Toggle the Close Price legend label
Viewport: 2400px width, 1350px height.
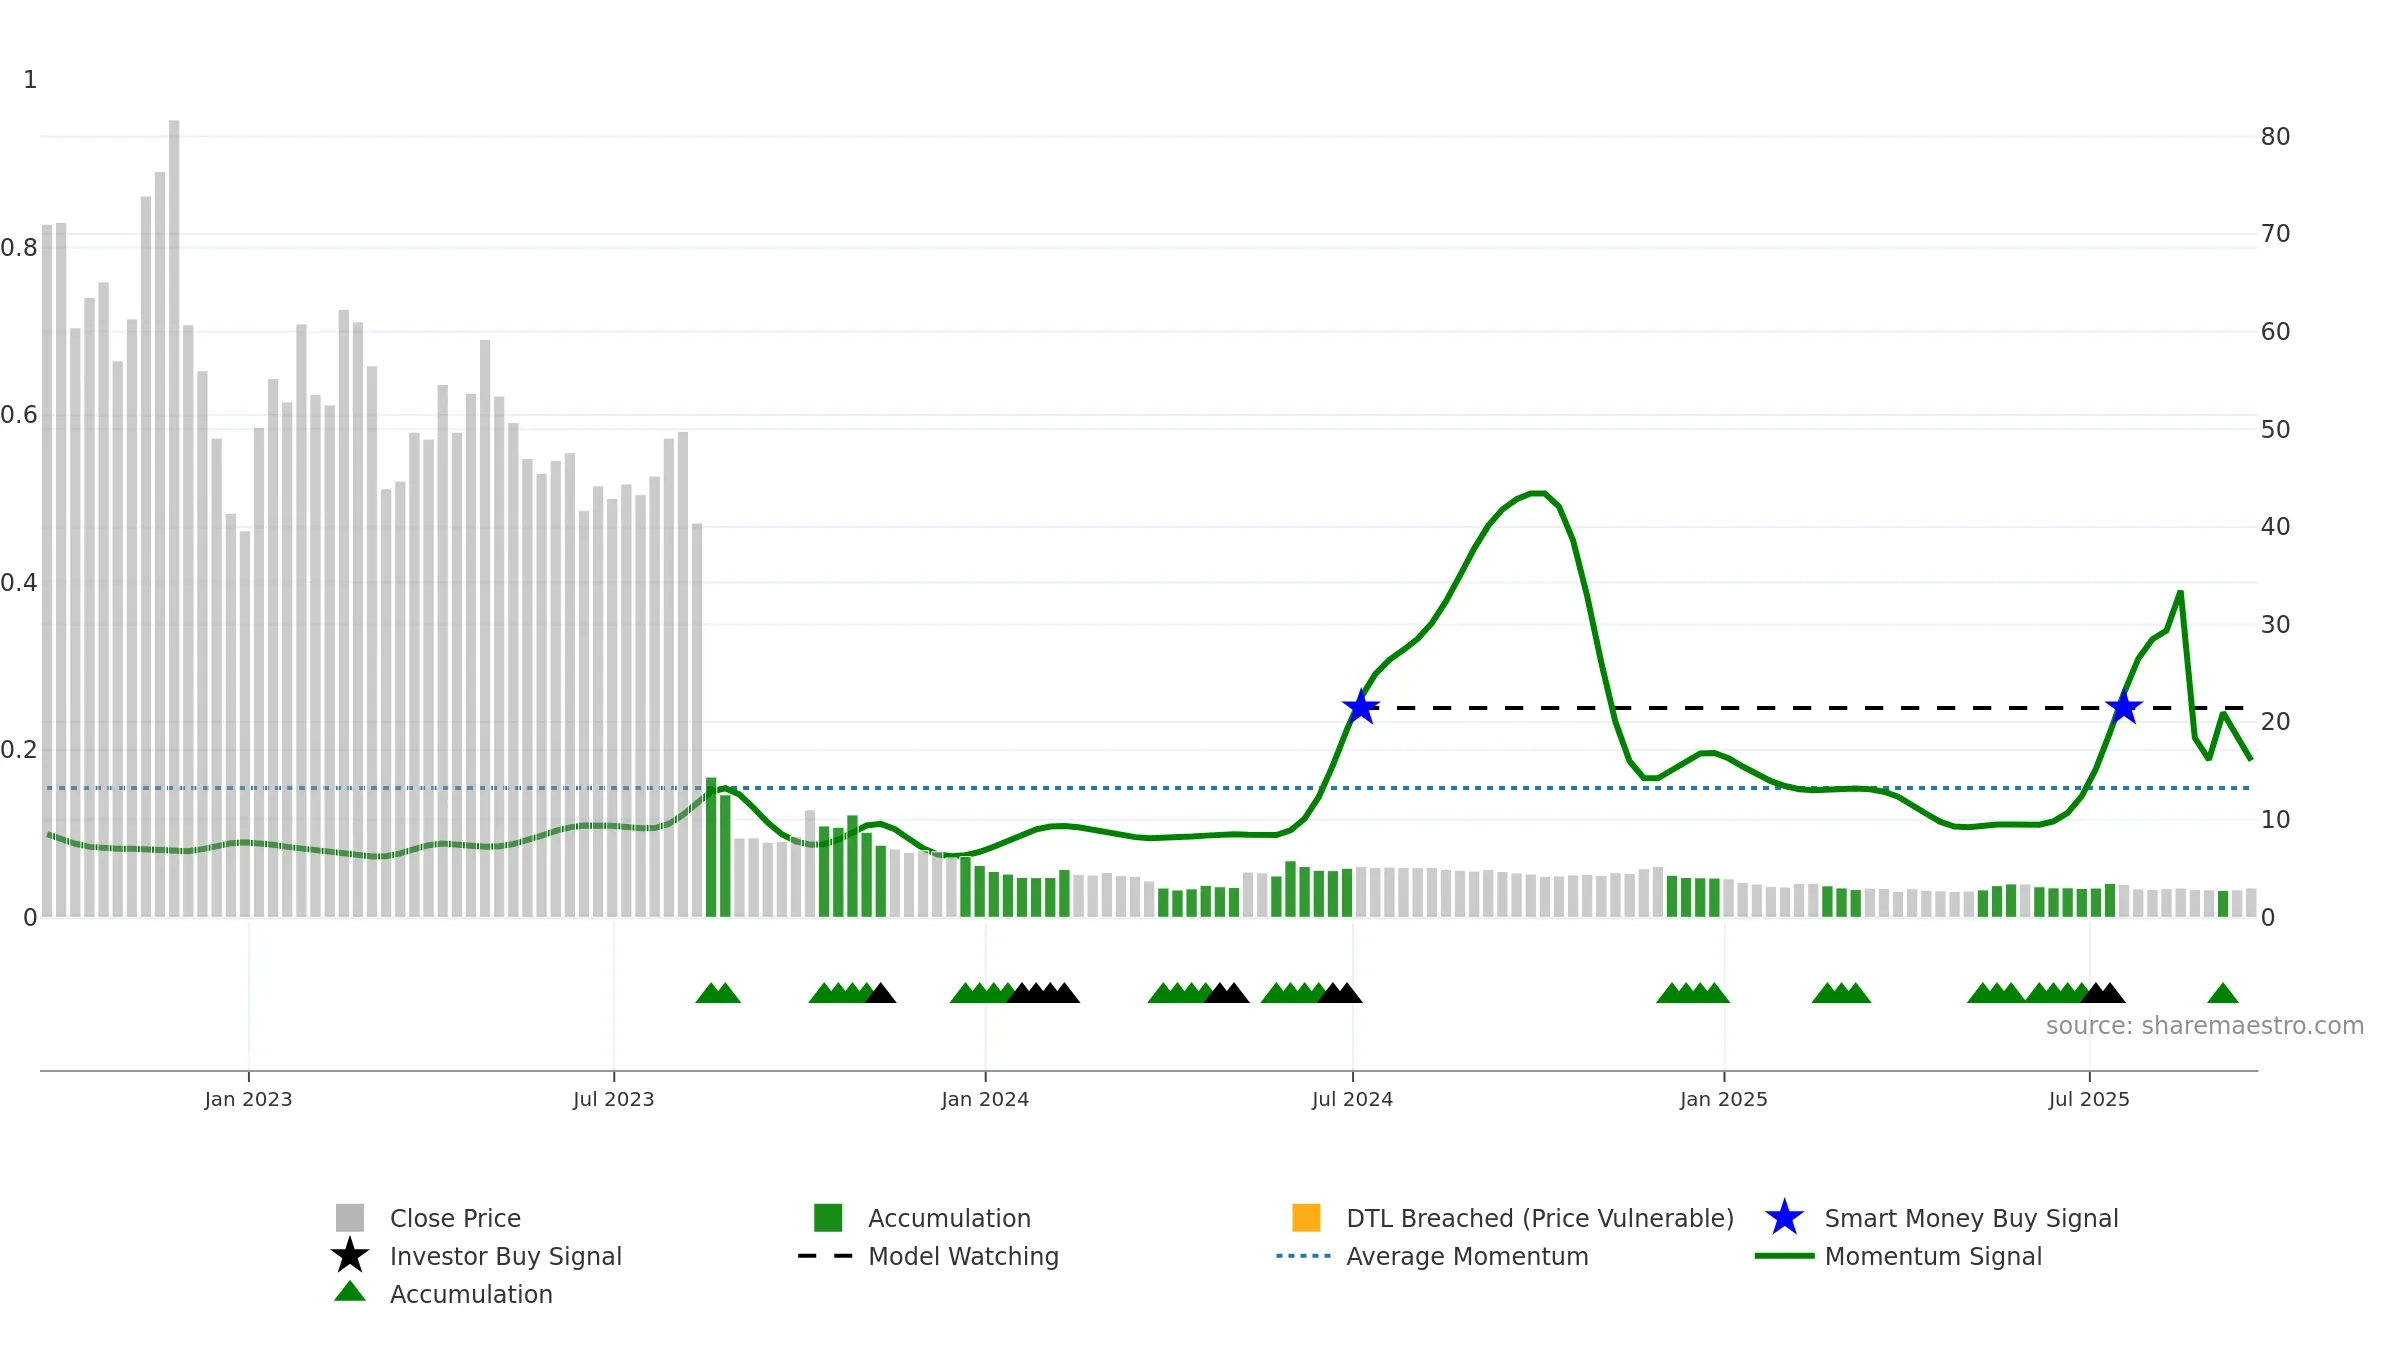tap(455, 1218)
